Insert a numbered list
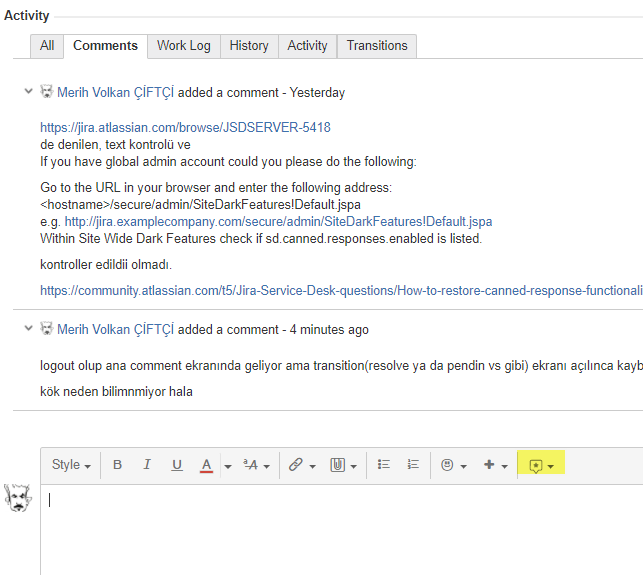The width and height of the screenshot is (643, 575). pyautogui.click(x=413, y=465)
